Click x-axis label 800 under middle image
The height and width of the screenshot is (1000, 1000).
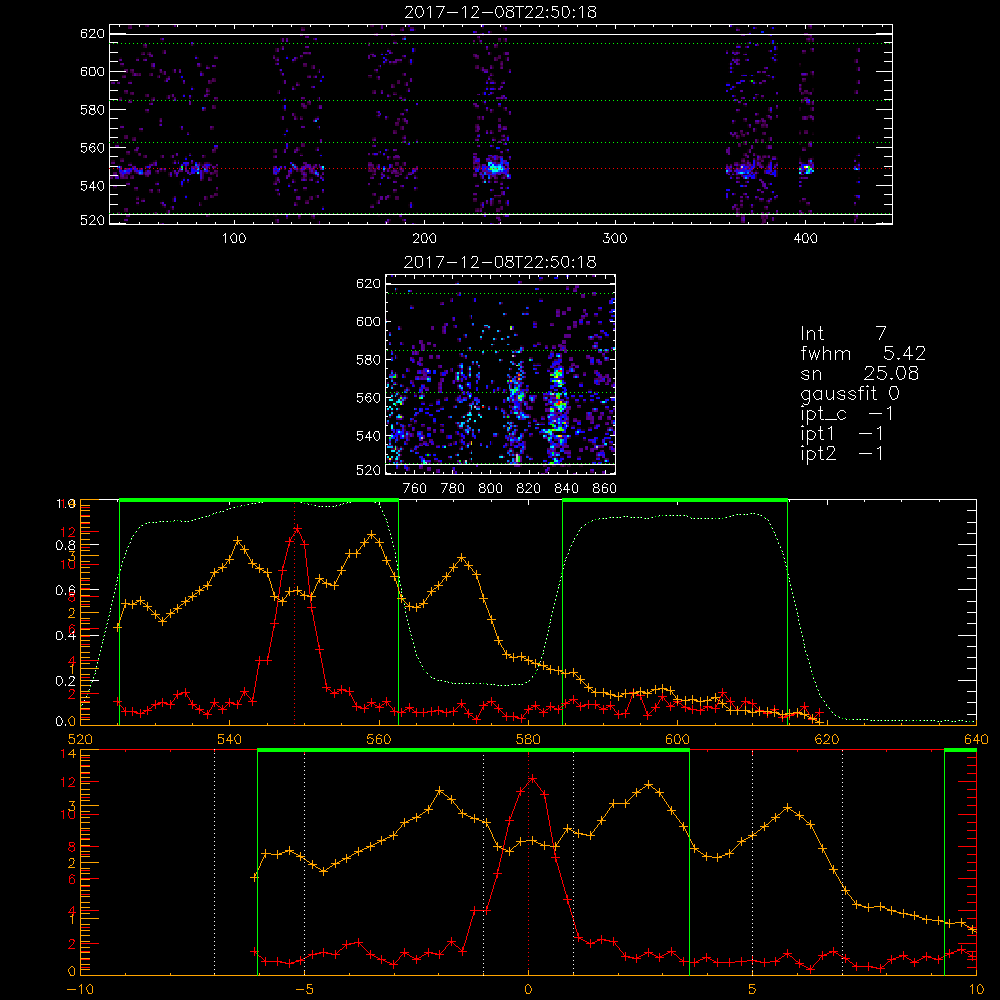(x=490, y=489)
